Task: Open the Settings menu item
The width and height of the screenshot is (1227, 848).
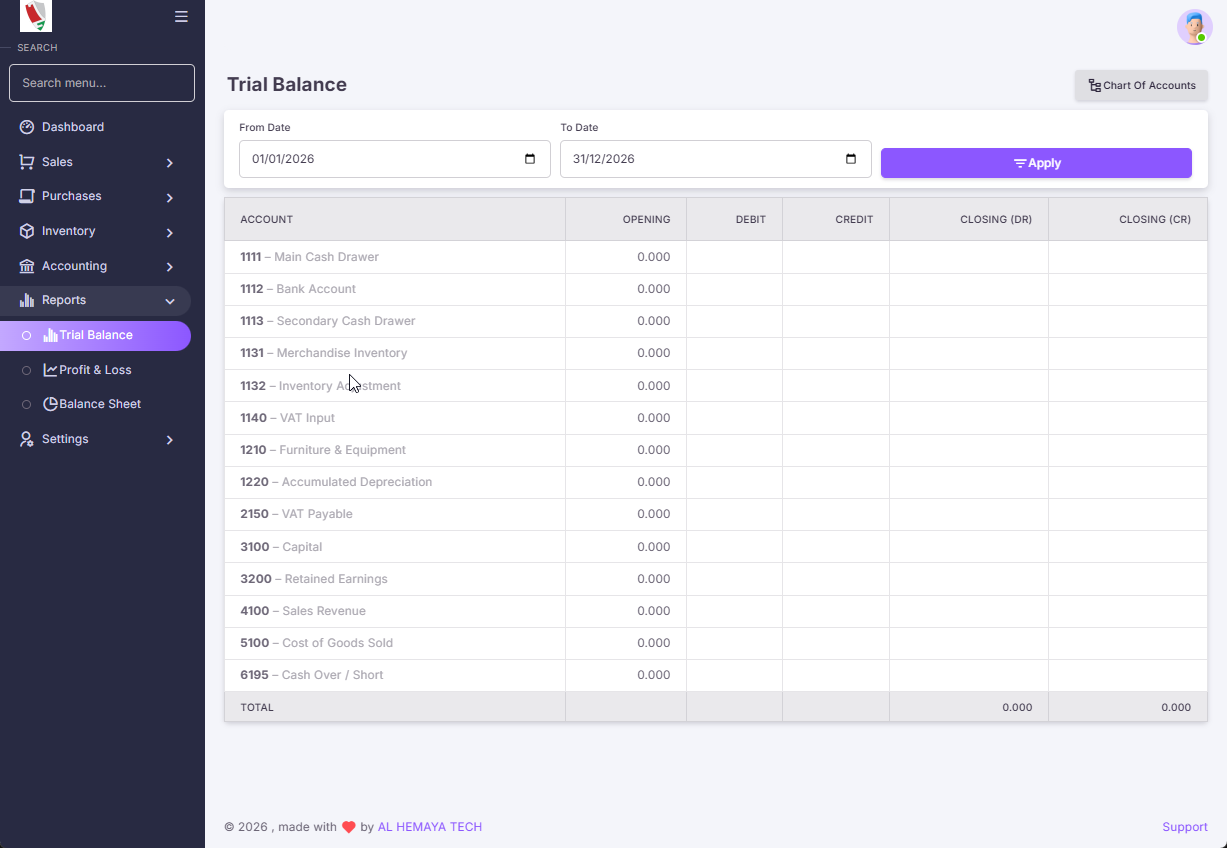Action: pos(65,439)
